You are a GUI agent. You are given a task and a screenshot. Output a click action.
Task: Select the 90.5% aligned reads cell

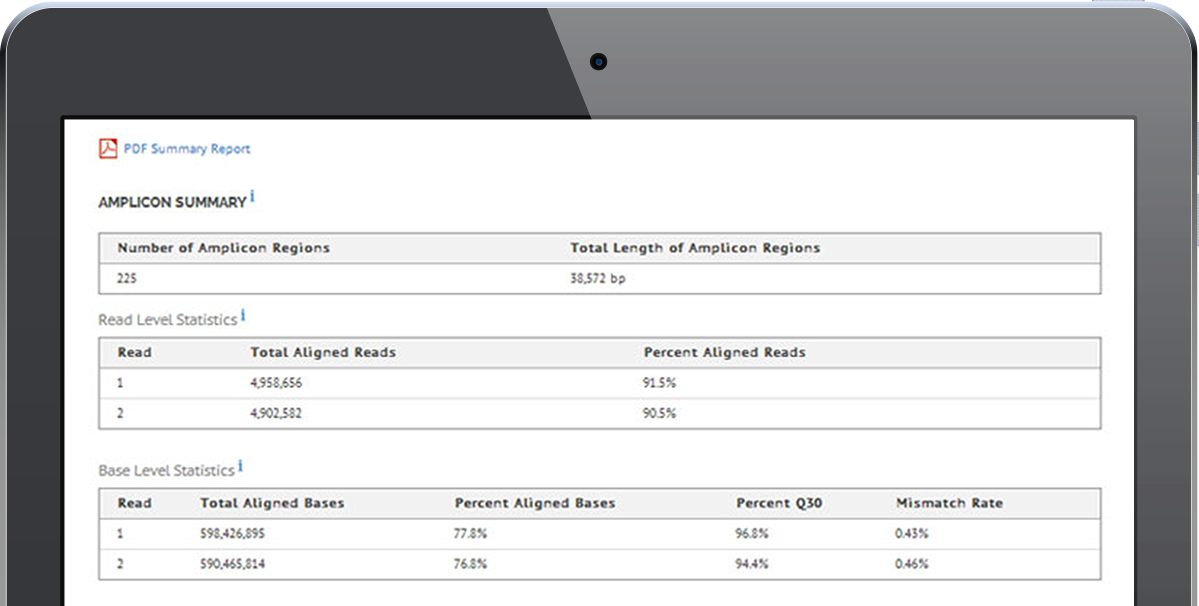tap(659, 413)
